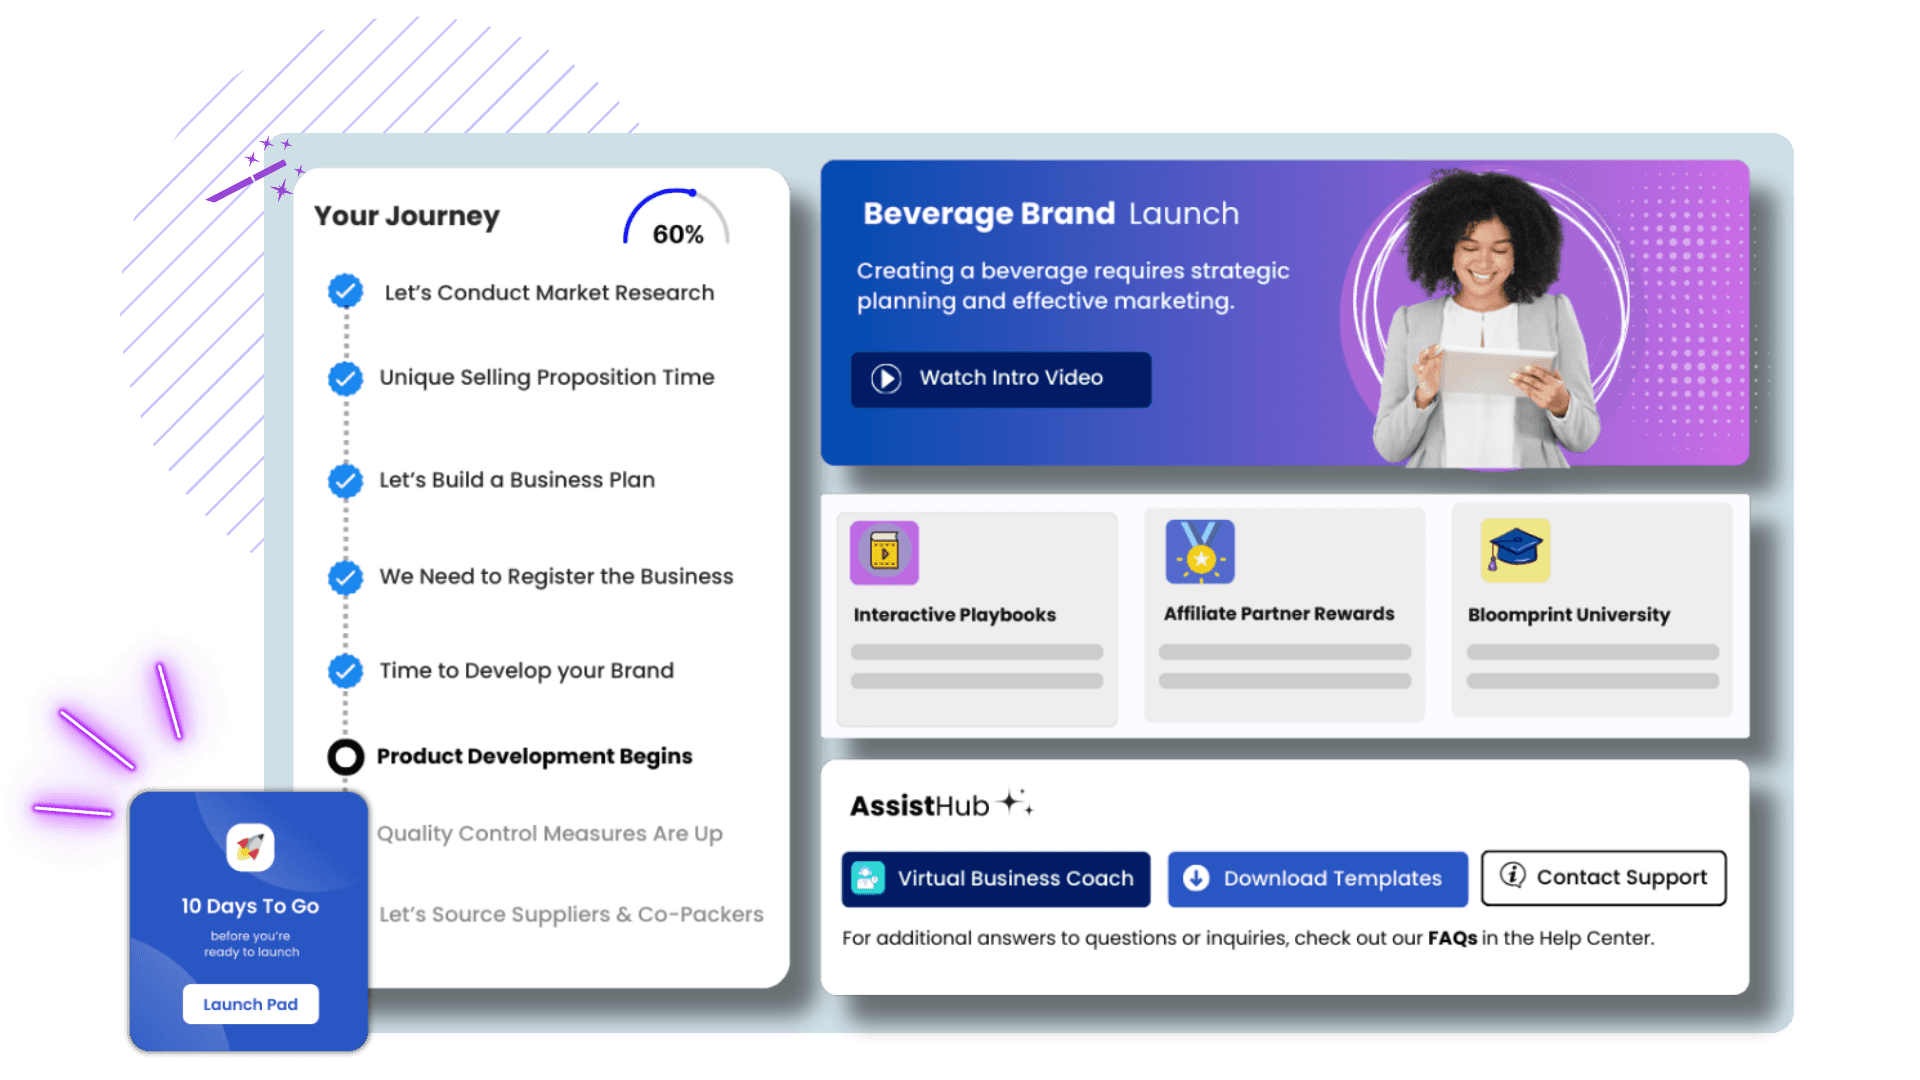This screenshot has width=1920, height=1080.
Task: Expand the Source Suppliers step
Action: pos(568,913)
